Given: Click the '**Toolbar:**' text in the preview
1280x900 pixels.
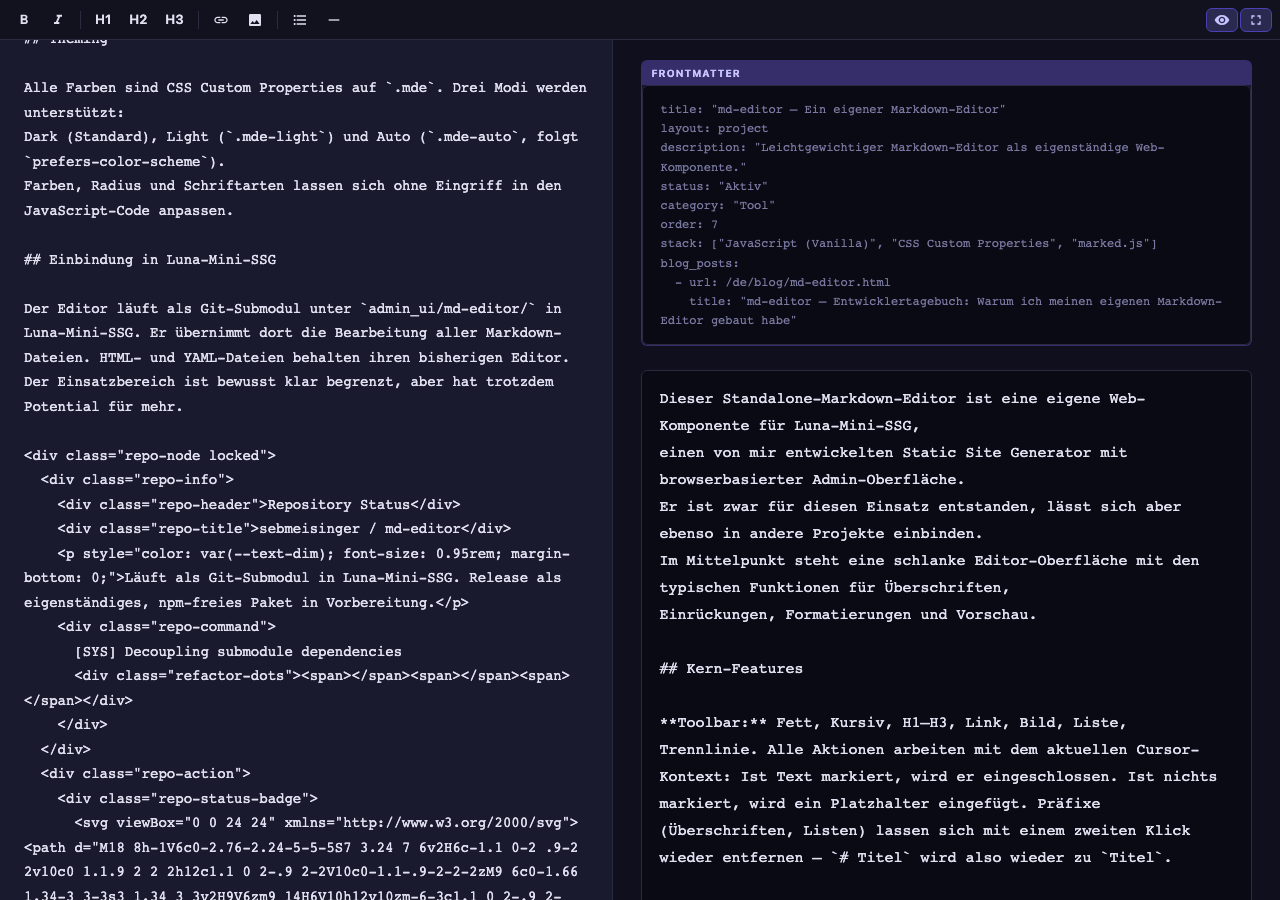Looking at the screenshot, I should [713, 723].
